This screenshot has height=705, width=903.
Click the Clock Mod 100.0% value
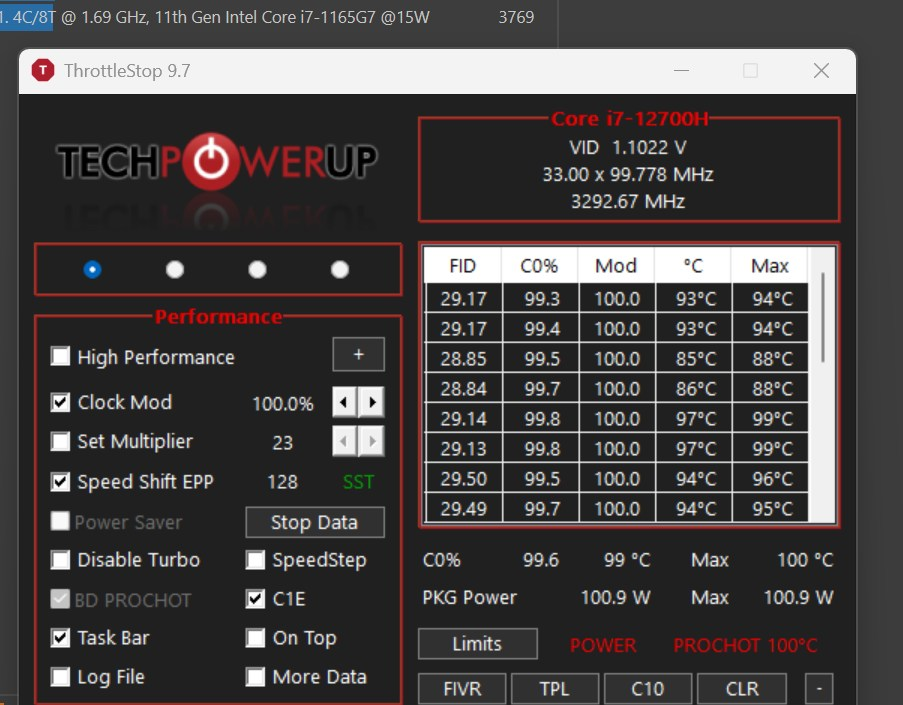click(x=283, y=403)
